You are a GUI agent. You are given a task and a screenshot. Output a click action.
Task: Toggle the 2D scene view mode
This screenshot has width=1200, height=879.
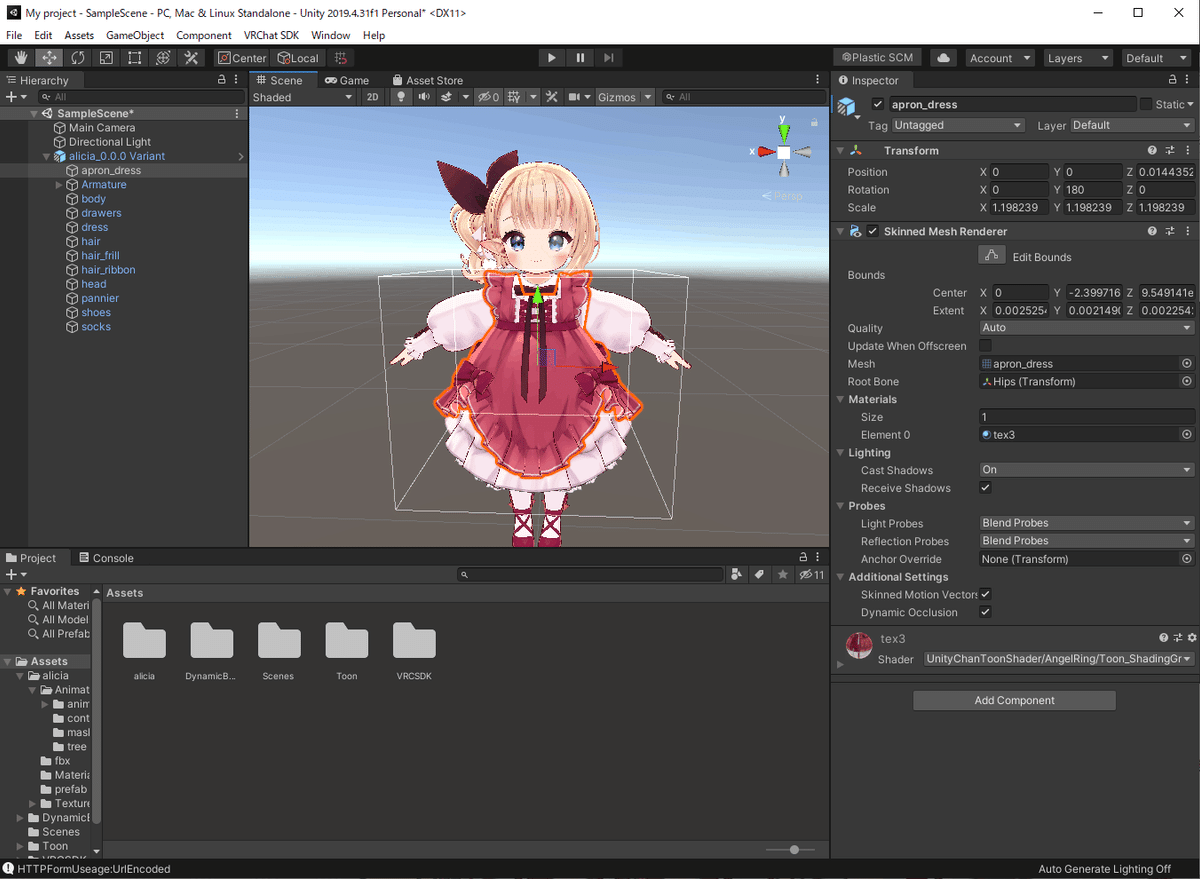372,97
